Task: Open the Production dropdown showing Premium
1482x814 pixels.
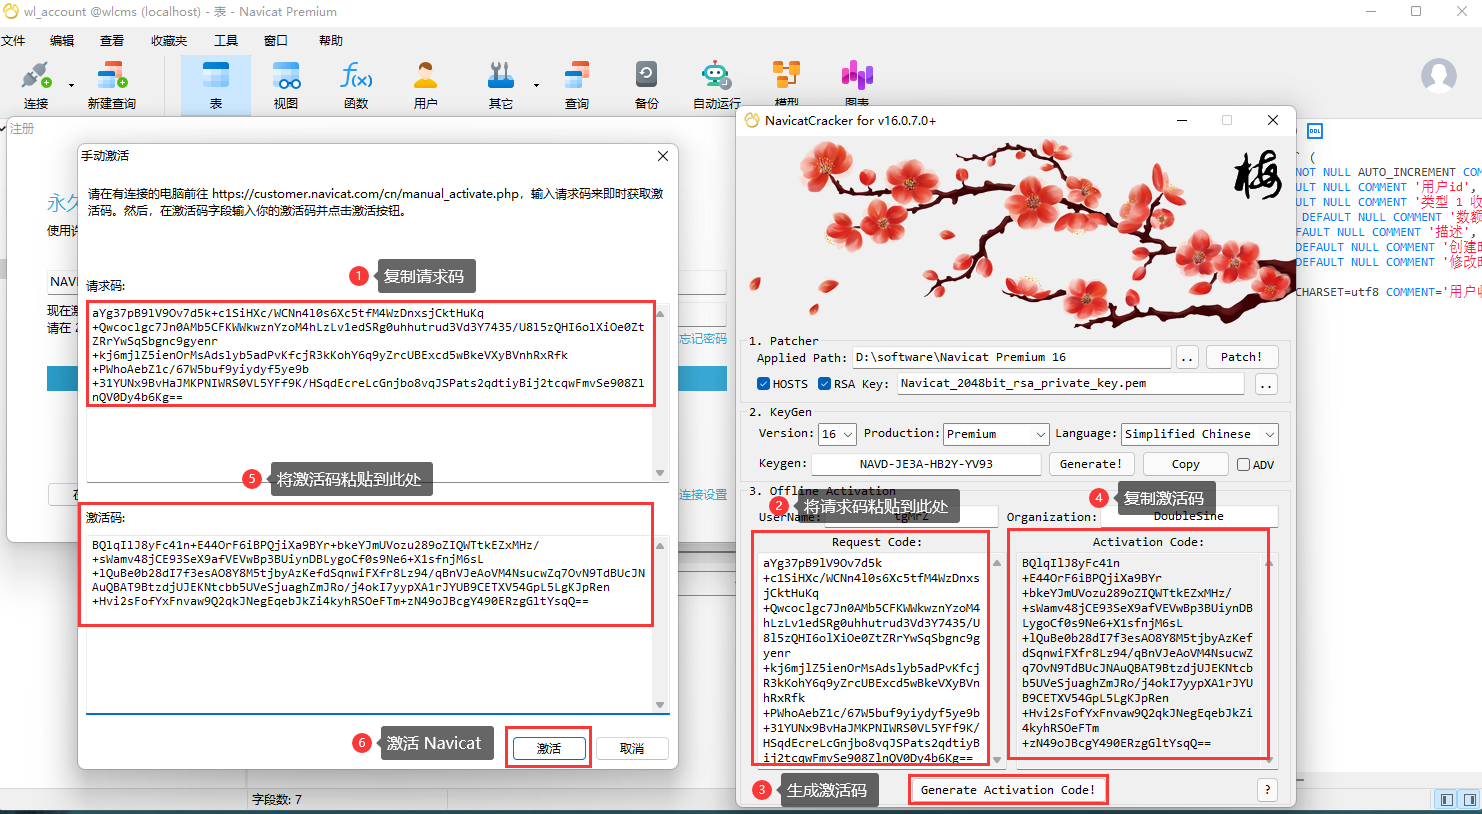Action: [x=996, y=434]
